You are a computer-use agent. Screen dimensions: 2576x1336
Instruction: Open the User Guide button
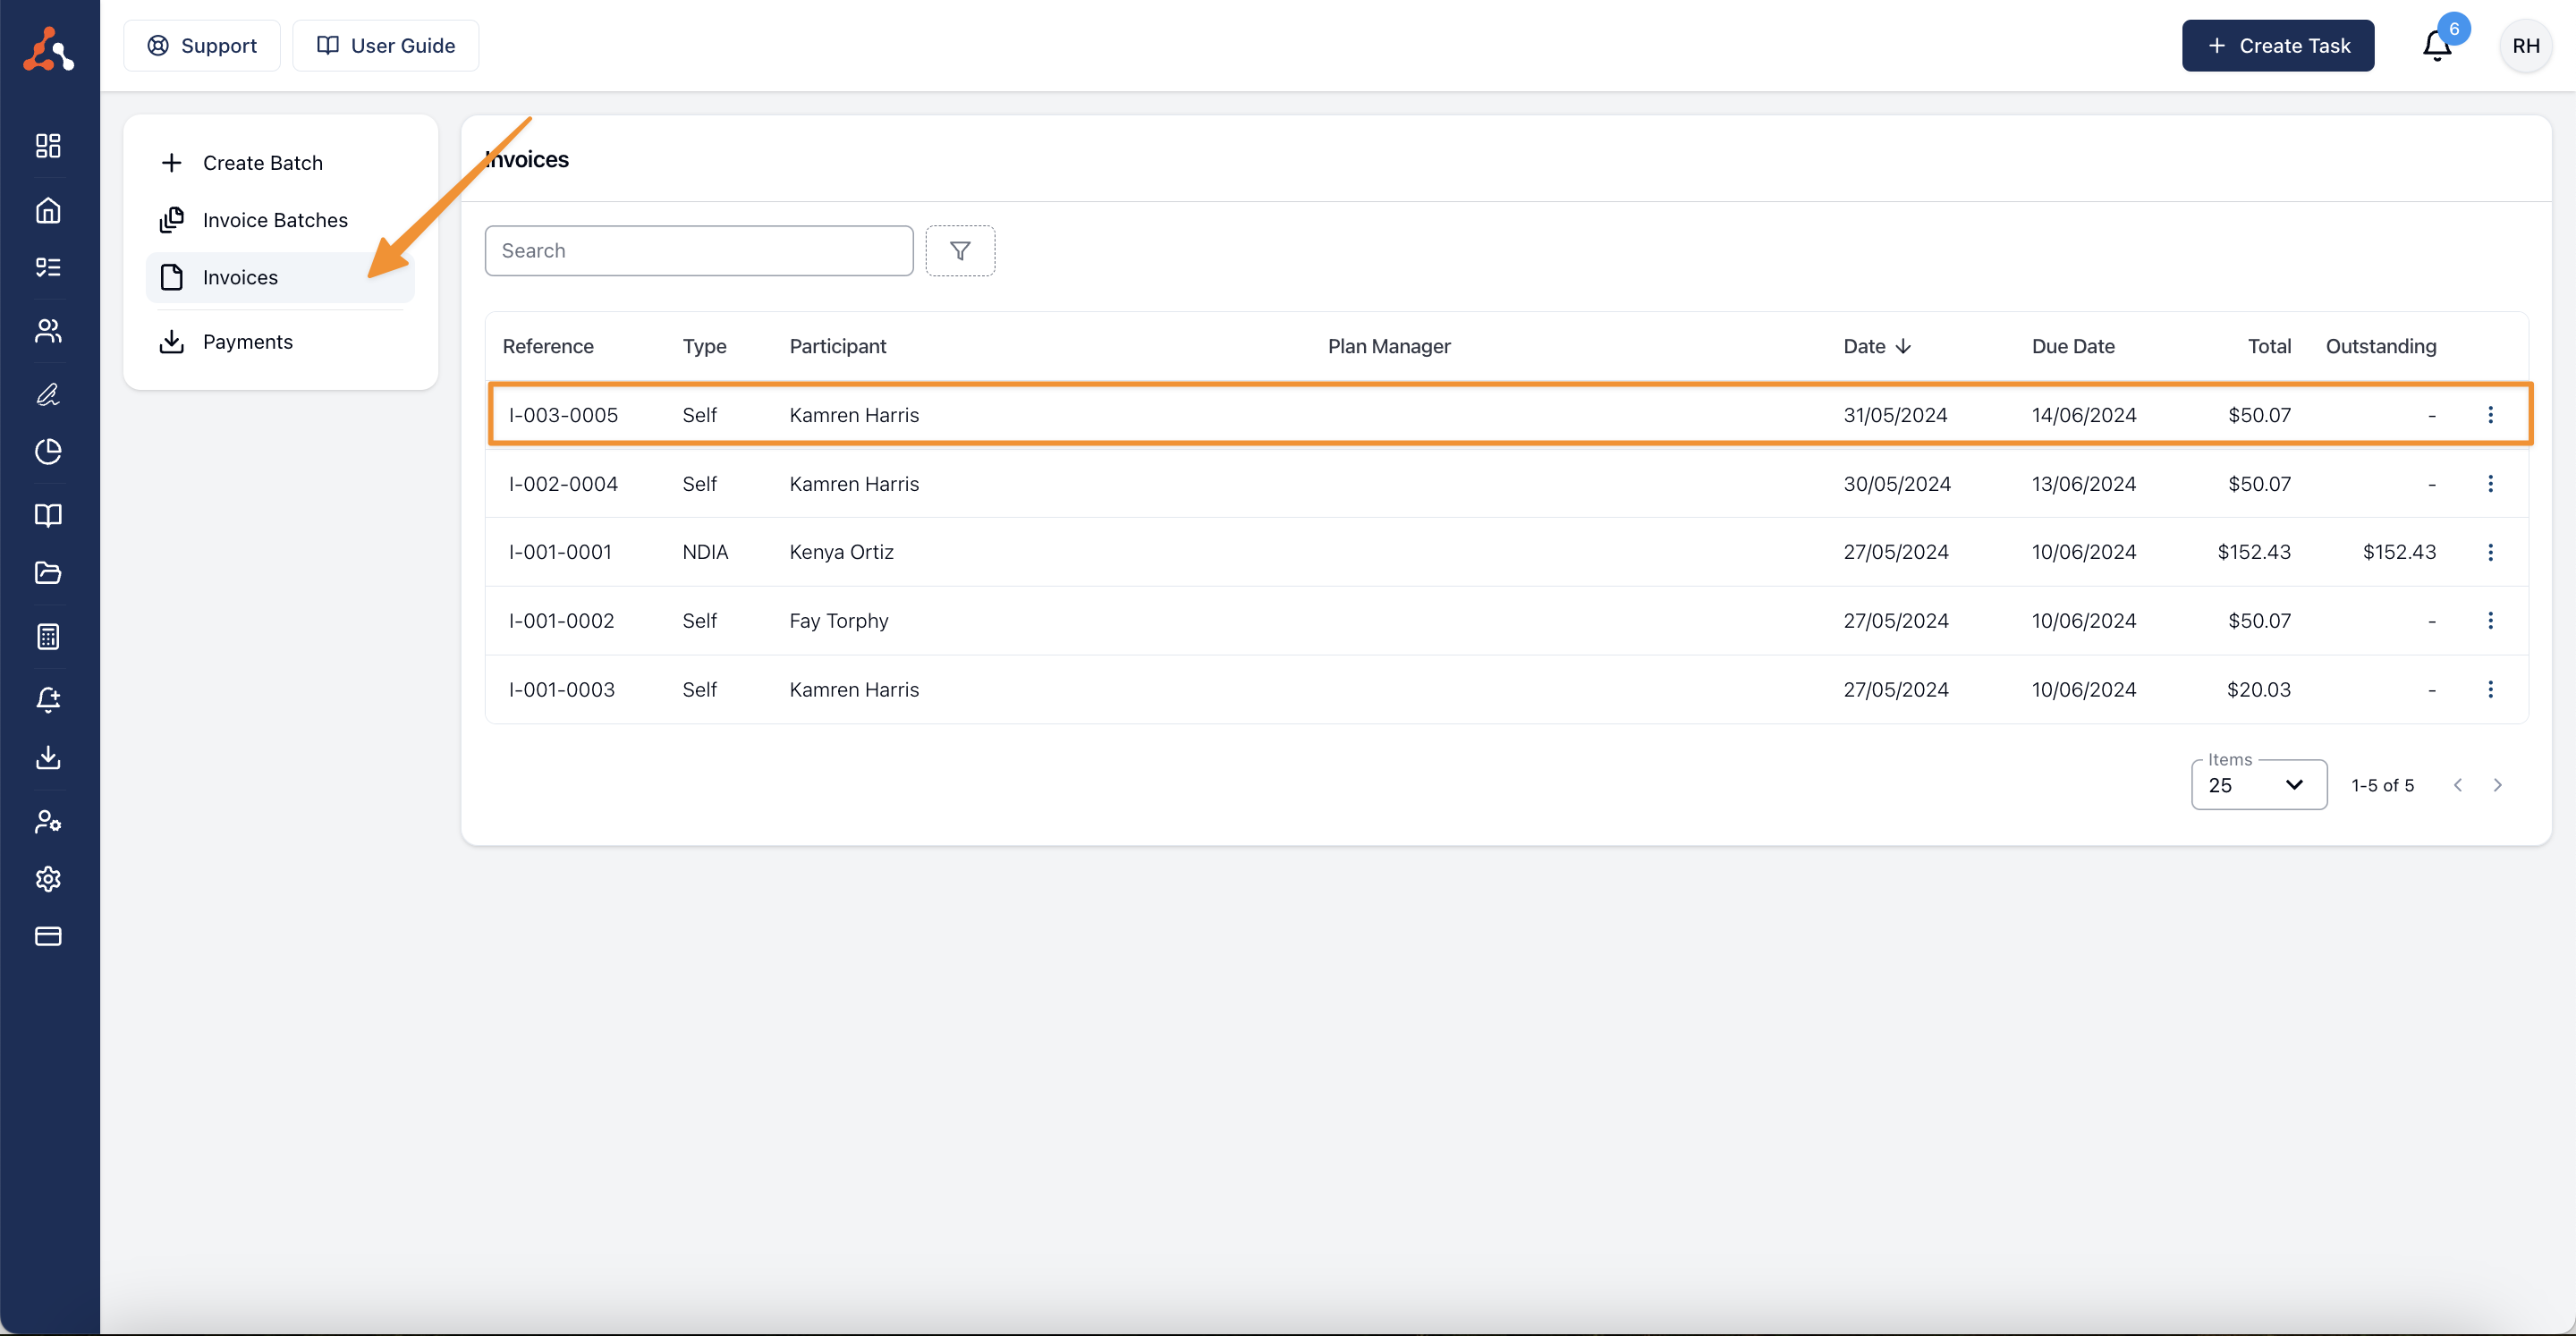pyautogui.click(x=385, y=45)
